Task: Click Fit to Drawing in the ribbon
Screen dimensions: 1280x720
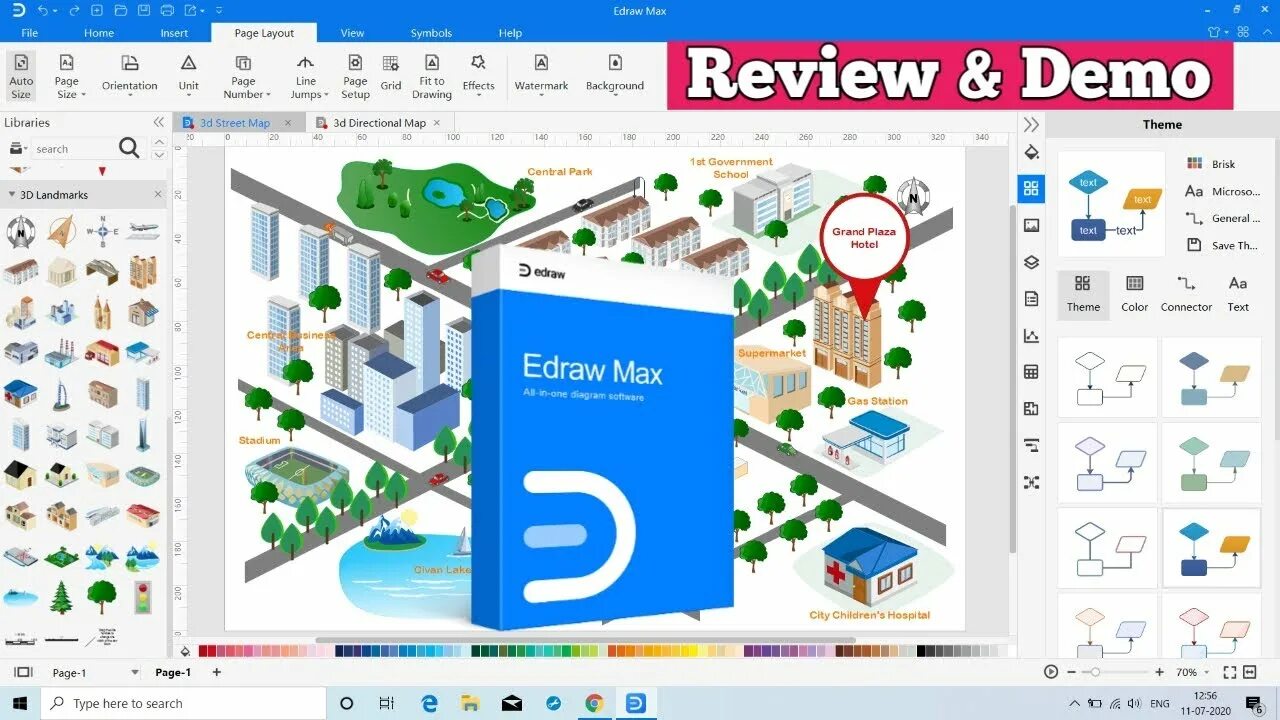Action: (x=432, y=76)
